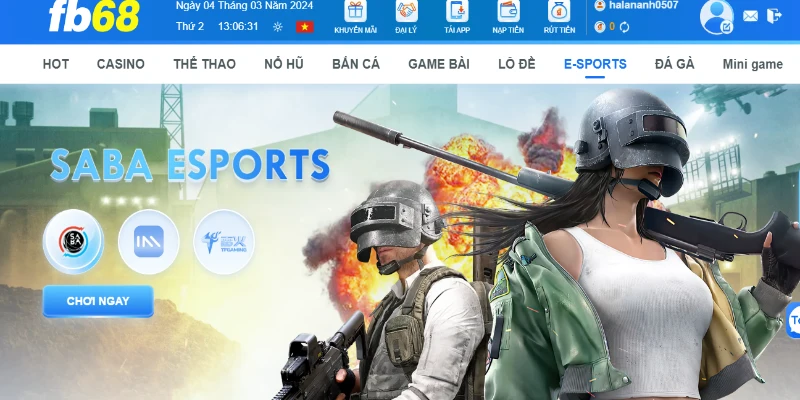Open the Mini game tab

click(x=752, y=65)
